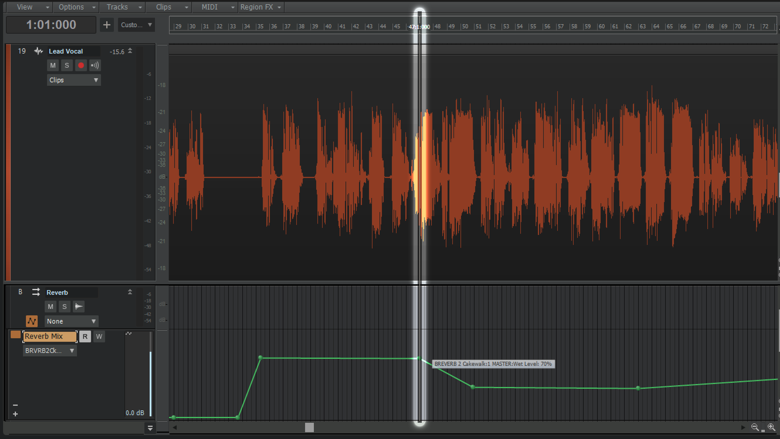Open Region FX menu dropdown arrow
Screen dimensions: 780x439
pos(279,7)
